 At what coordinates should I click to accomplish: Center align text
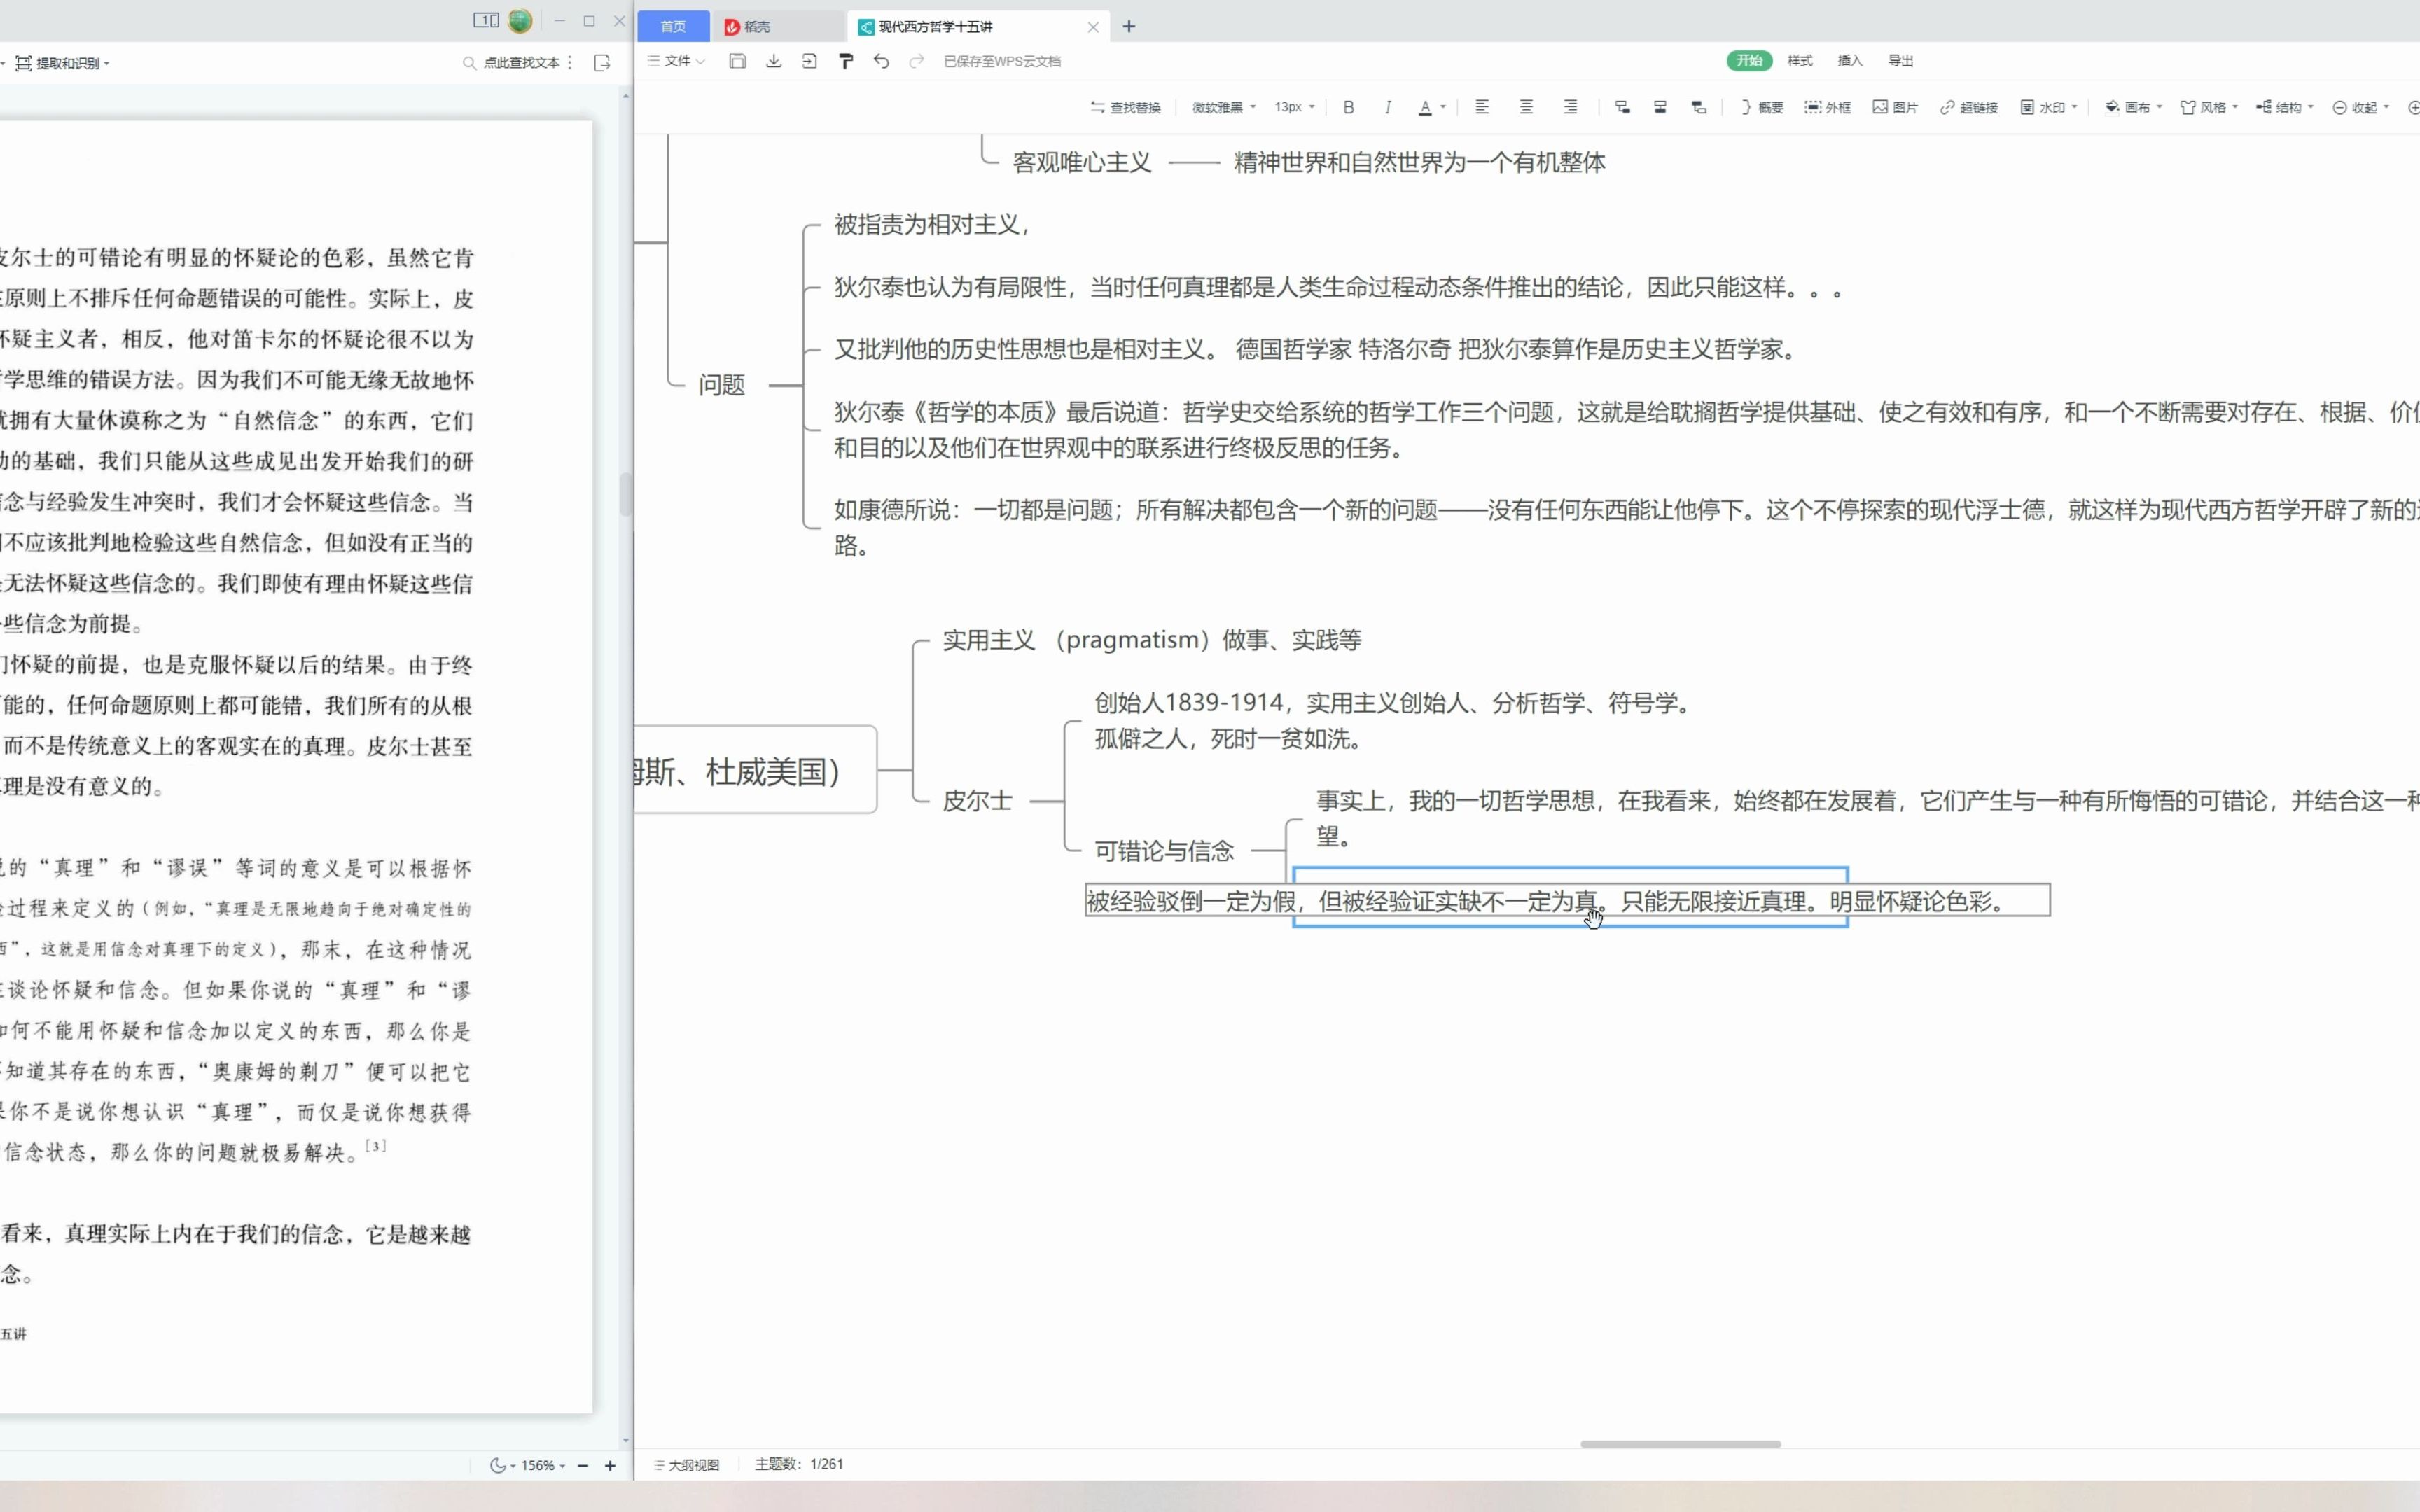tap(1526, 107)
